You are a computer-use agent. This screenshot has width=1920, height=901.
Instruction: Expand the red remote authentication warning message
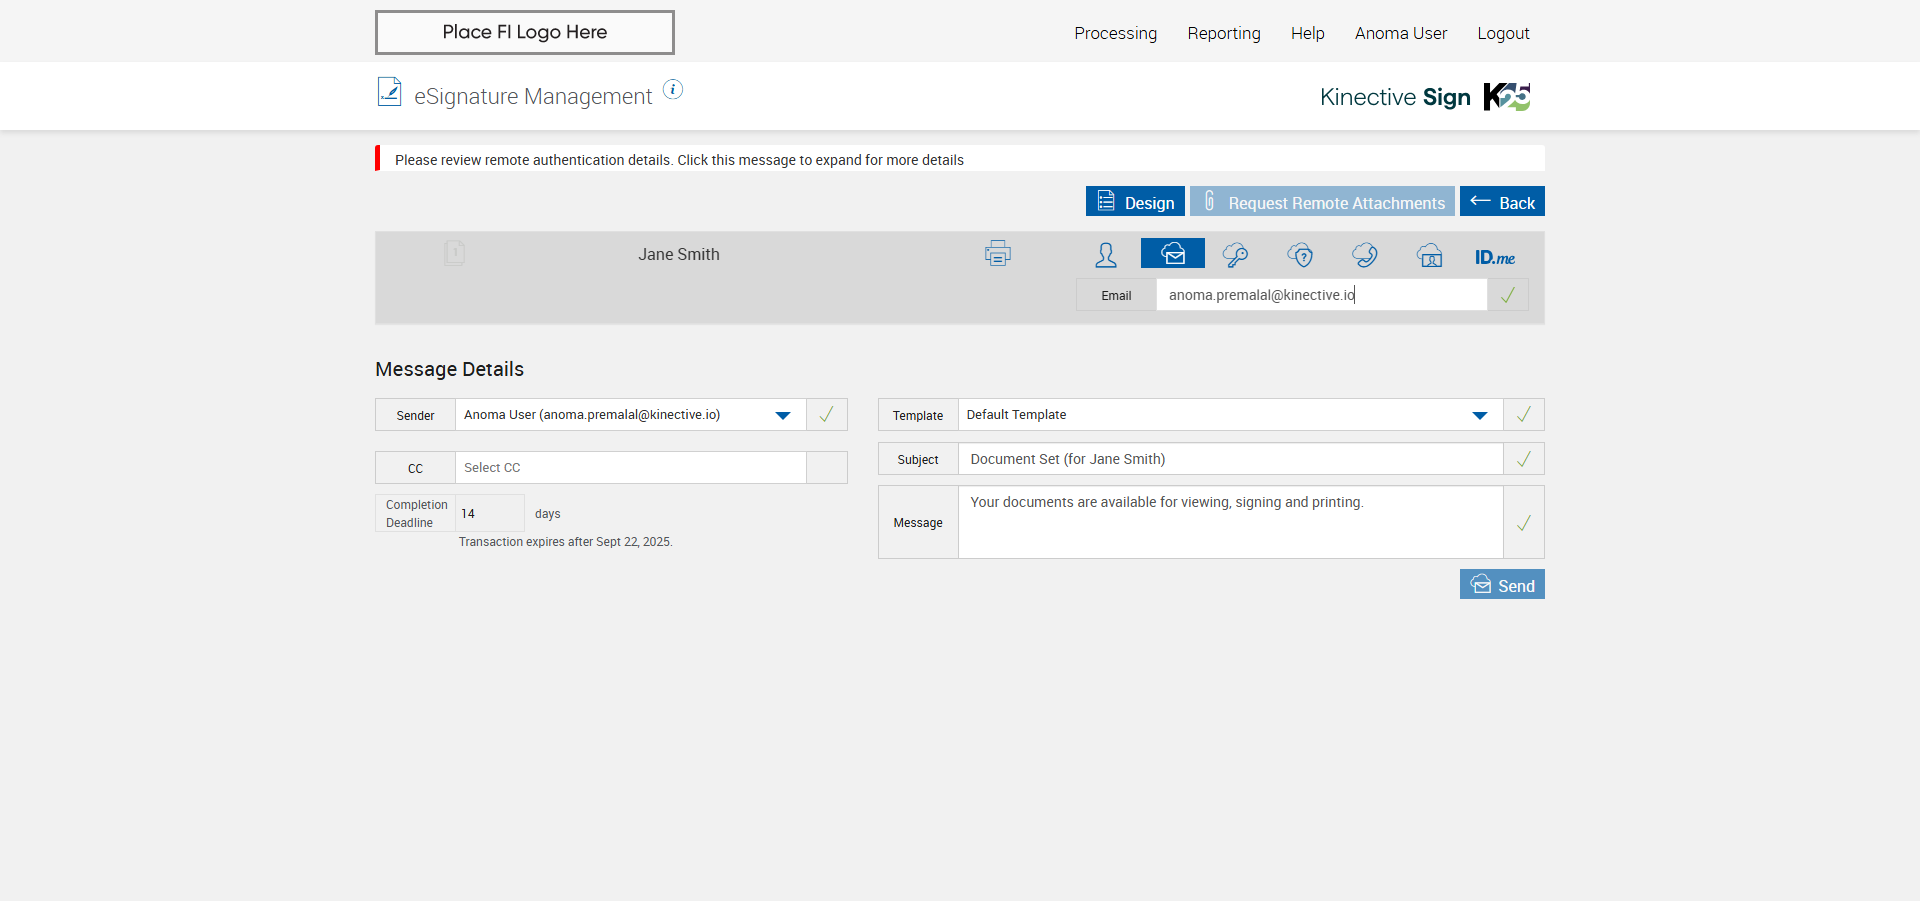coord(679,160)
